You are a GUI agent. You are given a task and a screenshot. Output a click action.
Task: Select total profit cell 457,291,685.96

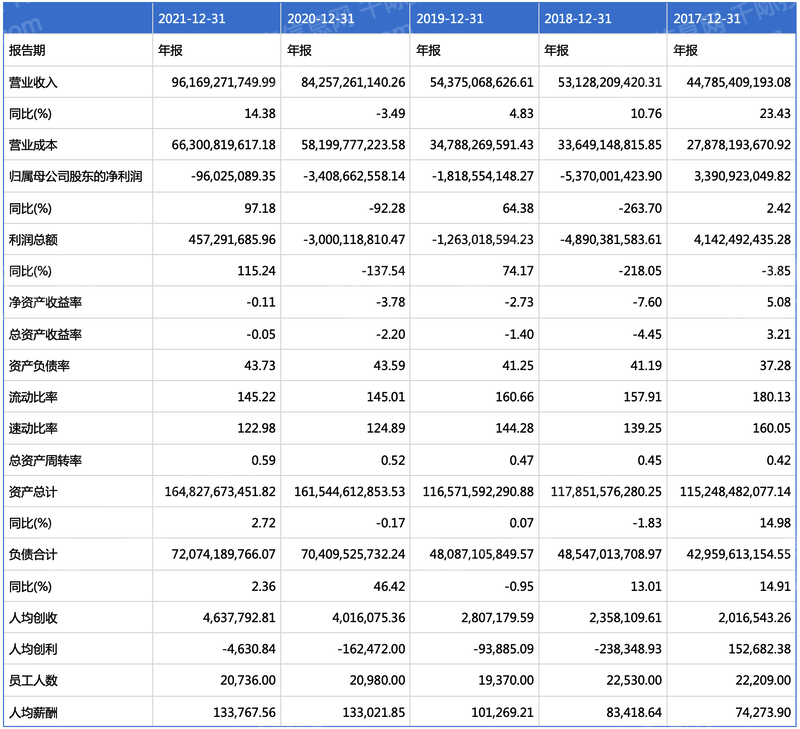(x=232, y=239)
